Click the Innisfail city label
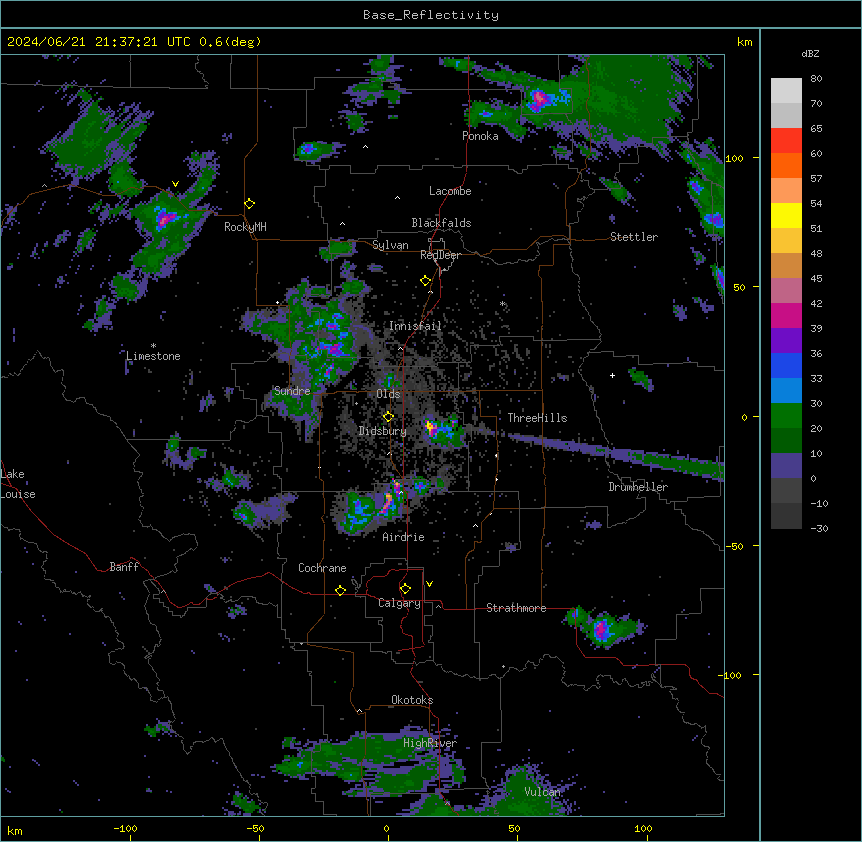Image resolution: width=862 pixels, height=842 pixels. point(415,326)
